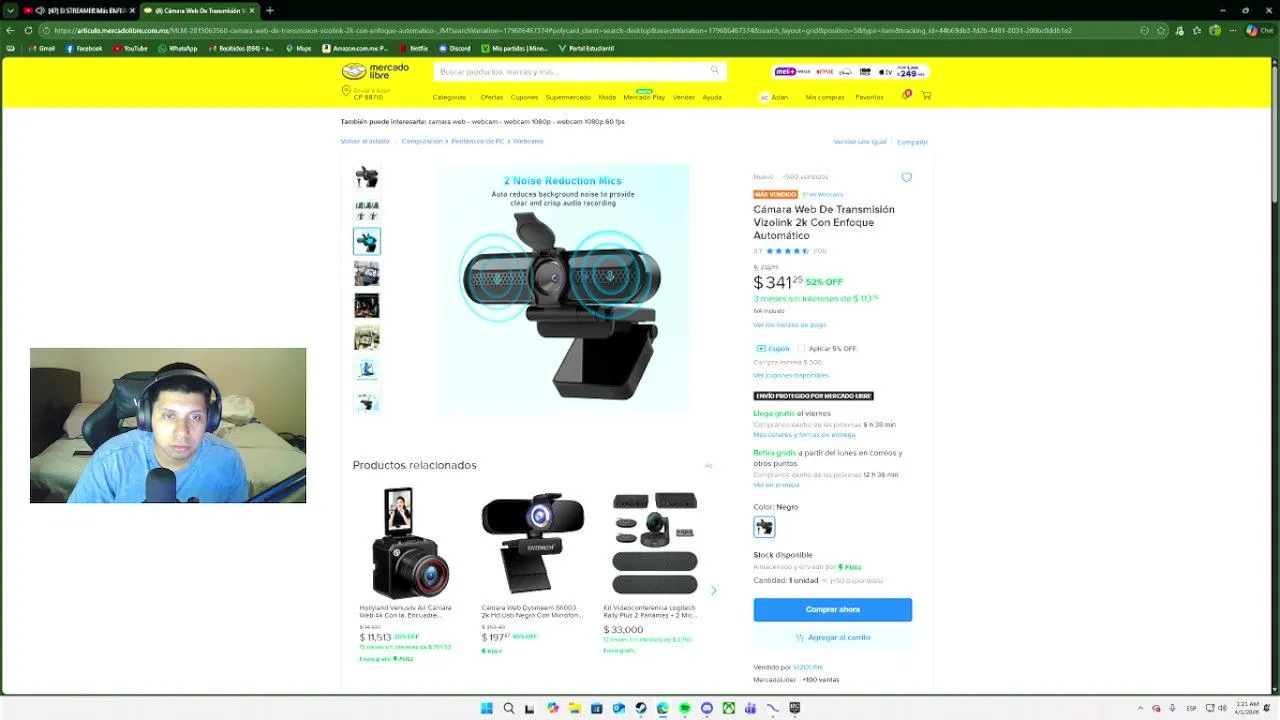Open a new browser tab
The image size is (1280, 720).
(x=269, y=10)
